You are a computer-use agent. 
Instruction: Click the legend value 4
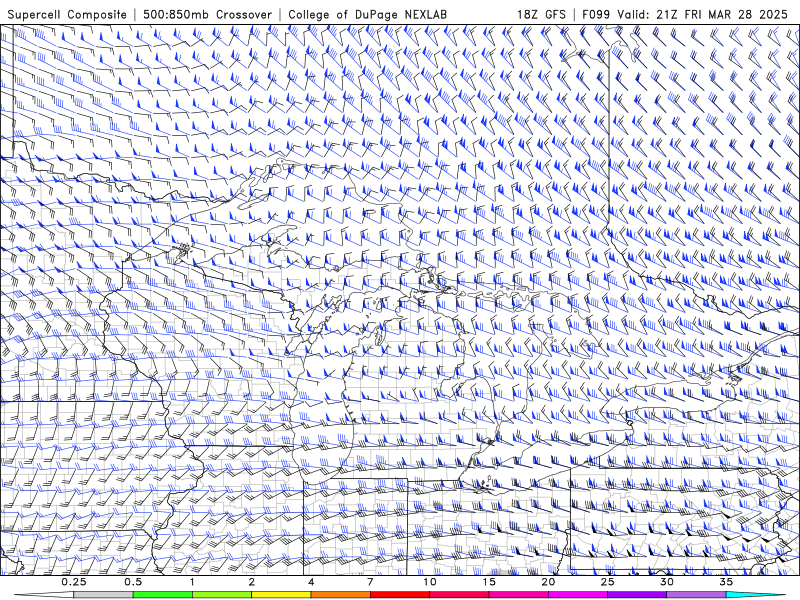pos(311,582)
